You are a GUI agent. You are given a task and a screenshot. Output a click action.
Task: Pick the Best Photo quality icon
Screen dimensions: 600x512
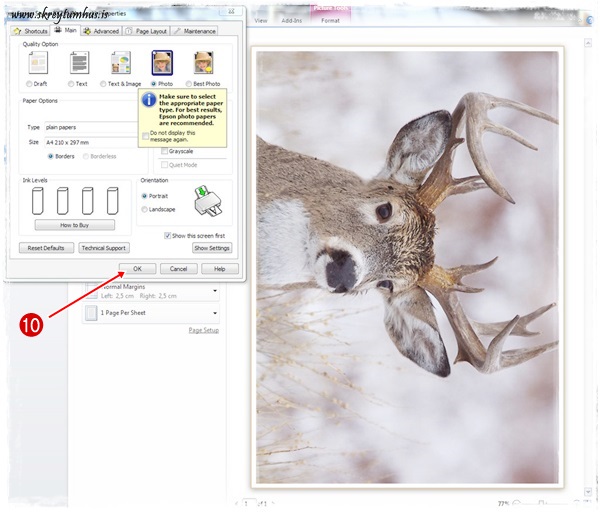[204, 63]
